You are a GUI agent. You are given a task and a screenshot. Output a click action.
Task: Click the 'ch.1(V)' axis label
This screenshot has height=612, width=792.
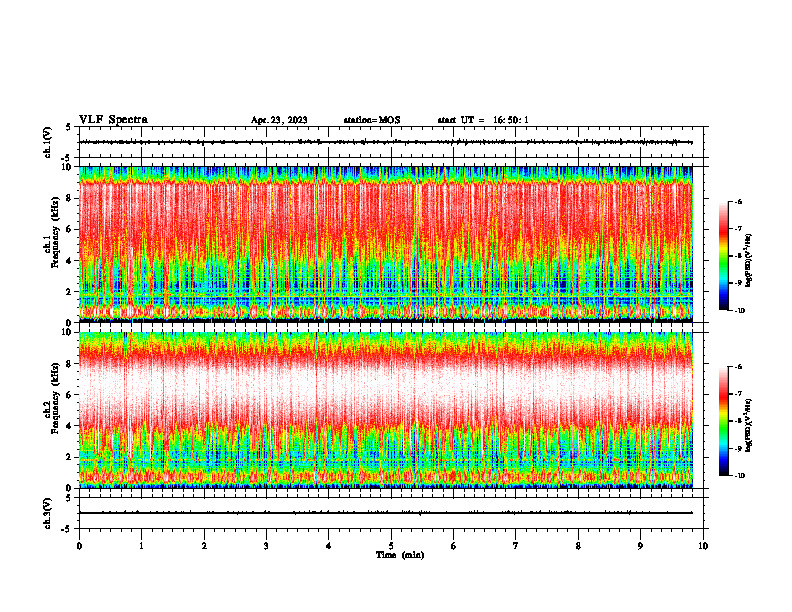click(x=48, y=142)
